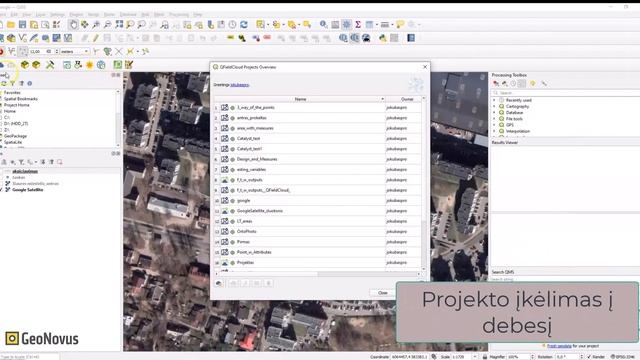This screenshot has width=640, height=360.
Task: Click the EPSG CRS button in status bar
Action: click(x=622, y=357)
